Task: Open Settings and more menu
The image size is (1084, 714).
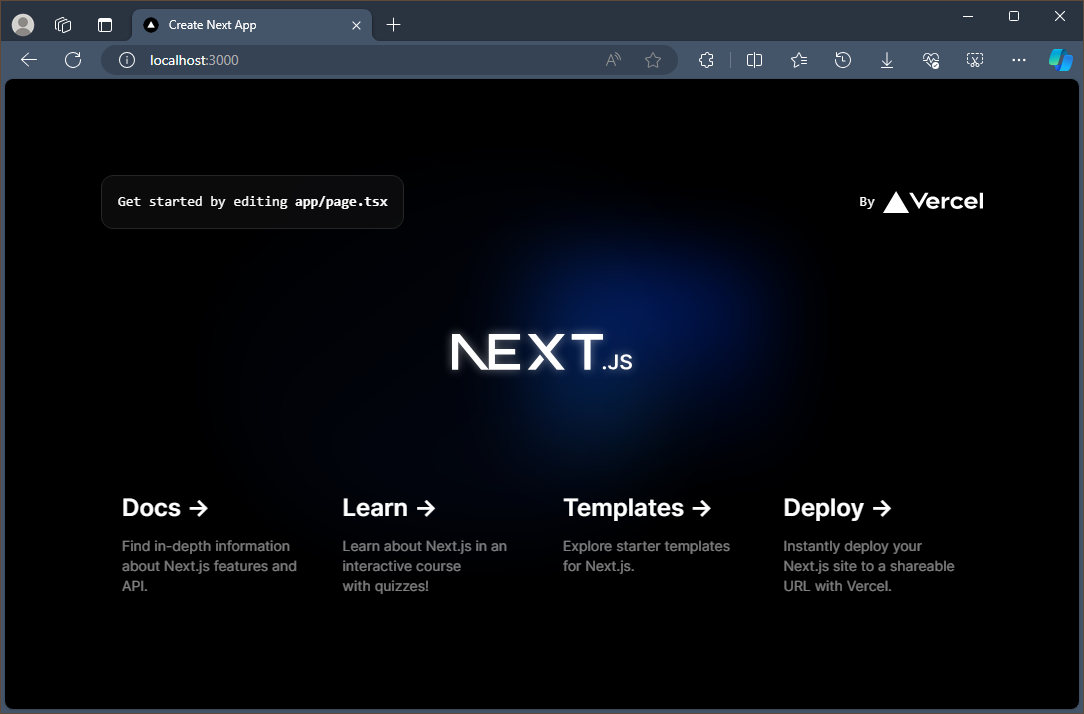Action: (1019, 60)
